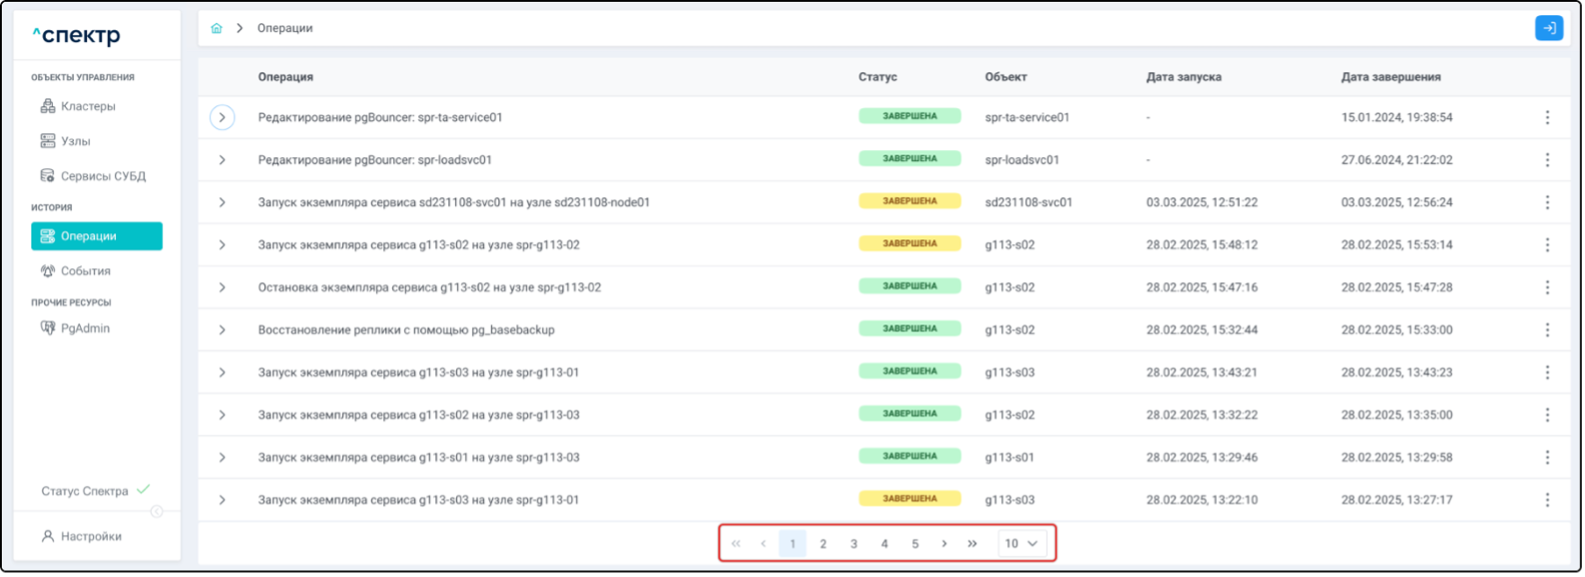
Task: Open the home breadcrumb icon
Action: click(x=217, y=28)
